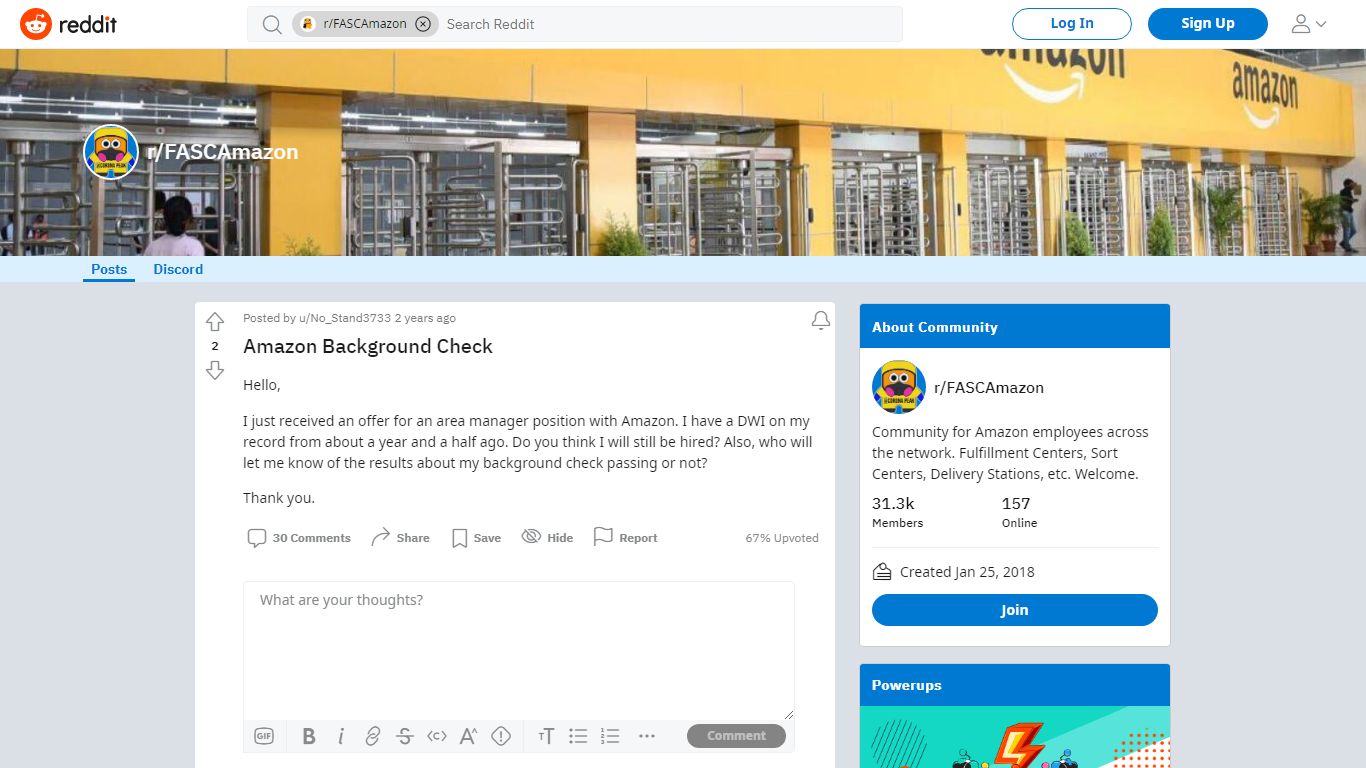The image size is (1366, 768).
Task: Report this post
Action: pyautogui.click(x=625, y=538)
